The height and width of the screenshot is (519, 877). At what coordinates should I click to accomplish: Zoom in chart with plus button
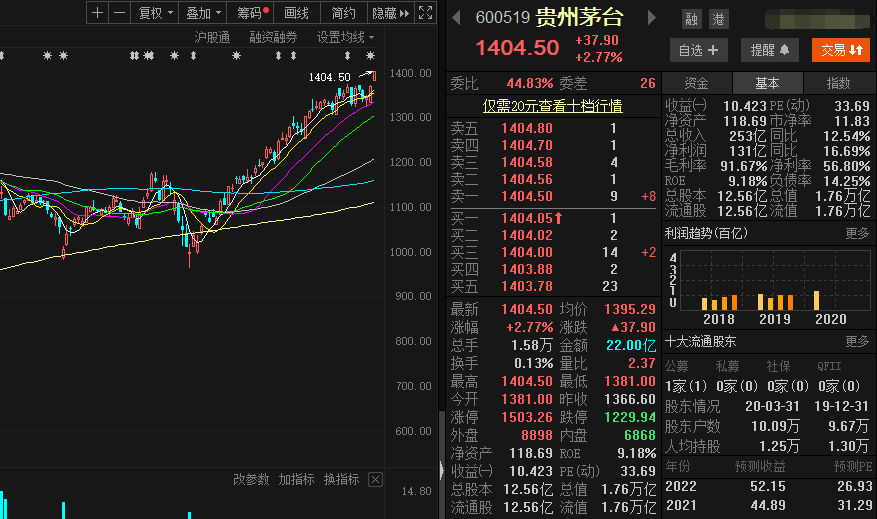[97, 13]
